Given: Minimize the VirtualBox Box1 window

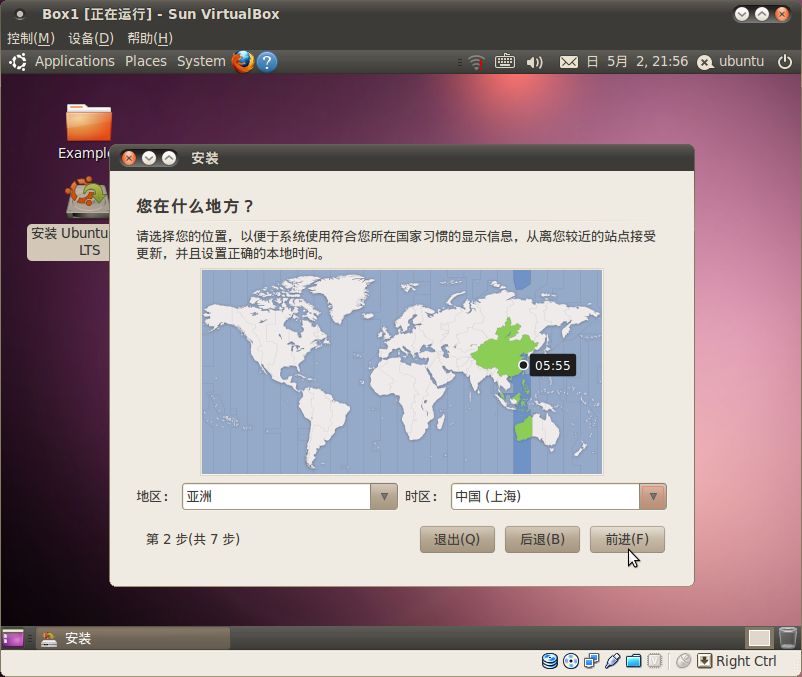Looking at the screenshot, I should 742,14.
